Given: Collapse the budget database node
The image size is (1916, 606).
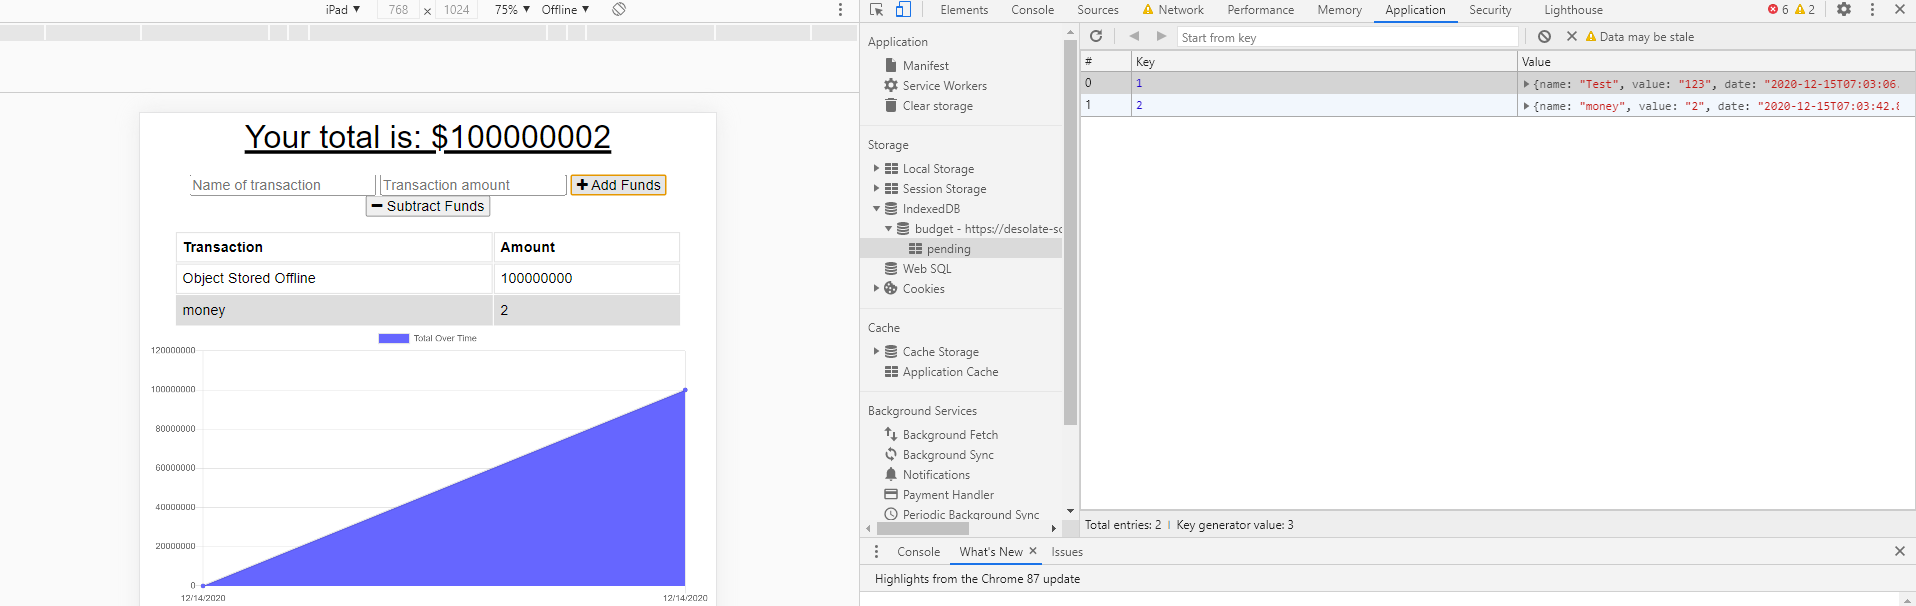Looking at the screenshot, I should [888, 229].
